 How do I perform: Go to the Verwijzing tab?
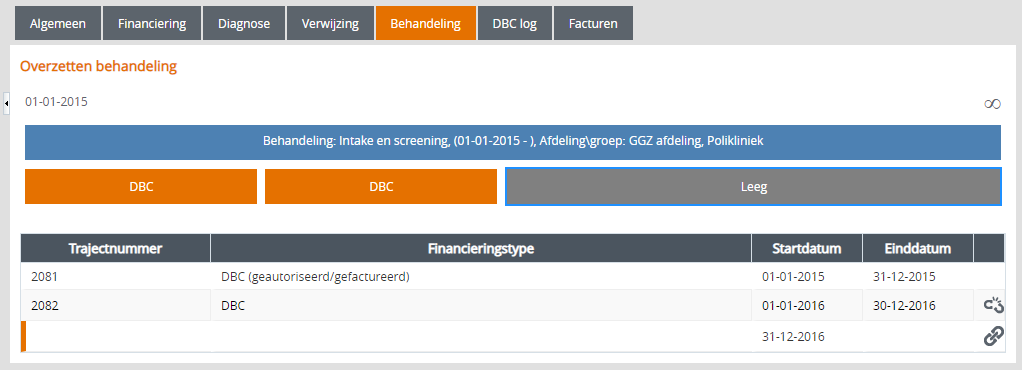coord(330,23)
